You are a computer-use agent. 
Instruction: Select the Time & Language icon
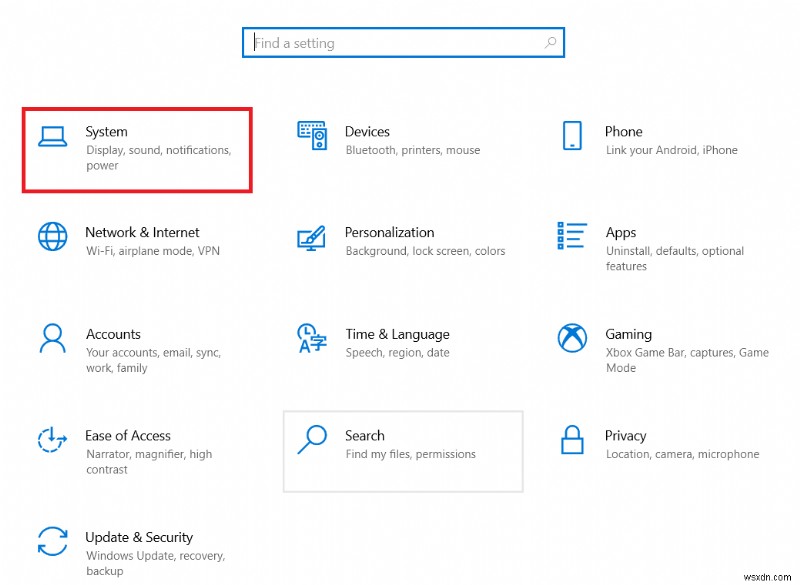pyautogui.click(x=312, y=338)
